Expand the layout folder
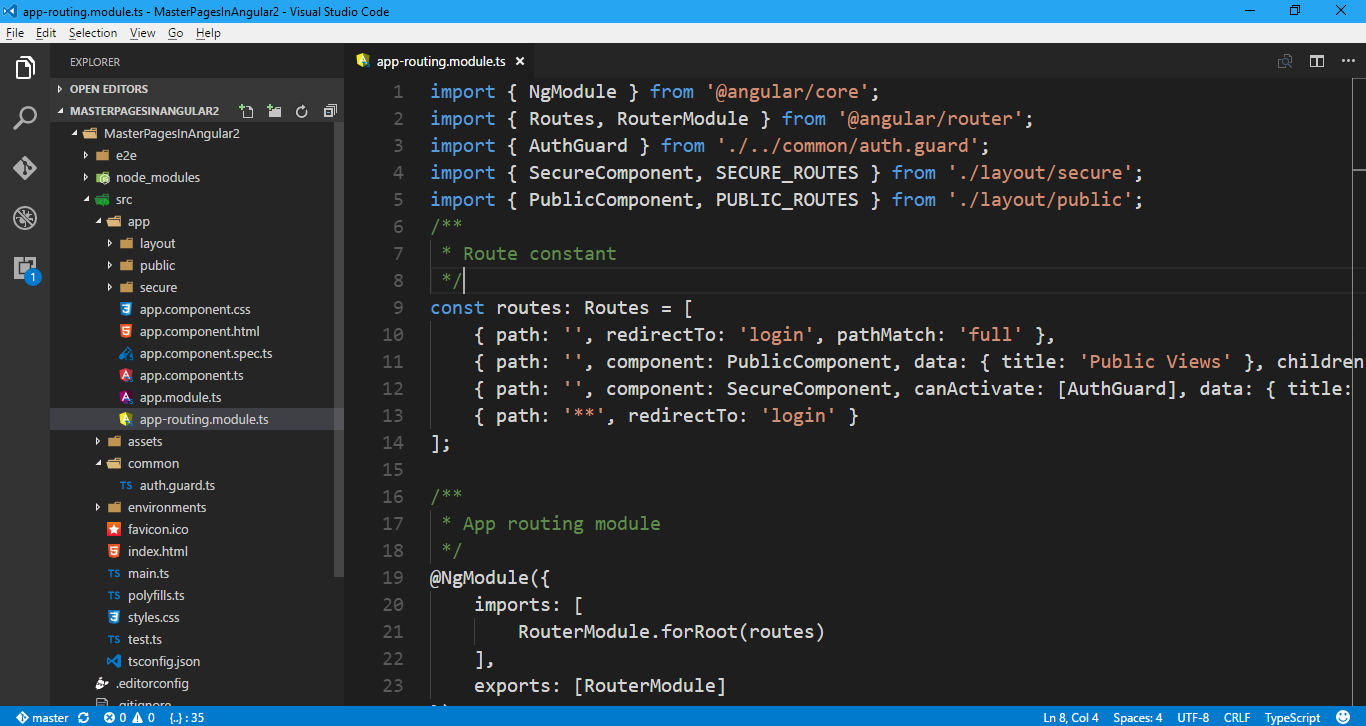 coord(110,243)
